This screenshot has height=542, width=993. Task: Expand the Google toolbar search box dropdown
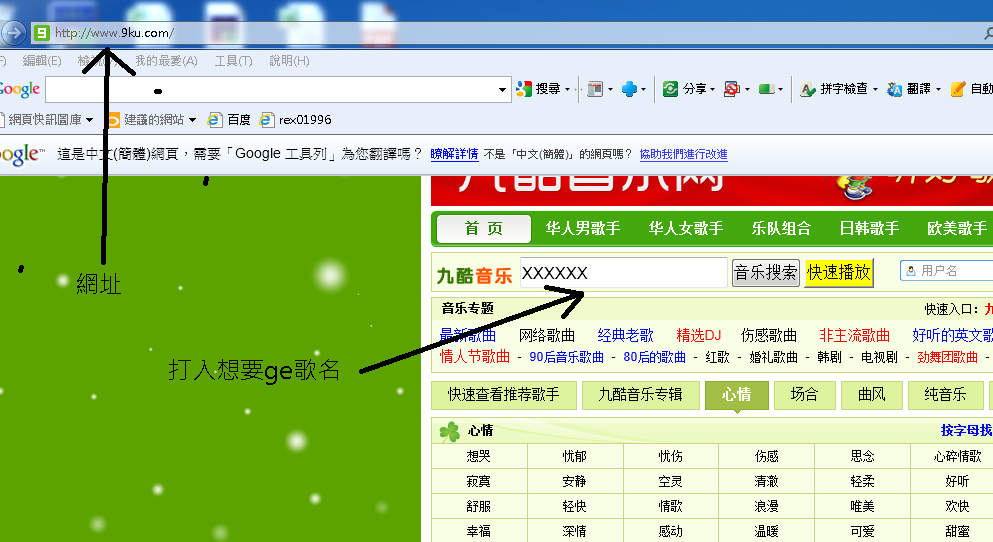503,89
